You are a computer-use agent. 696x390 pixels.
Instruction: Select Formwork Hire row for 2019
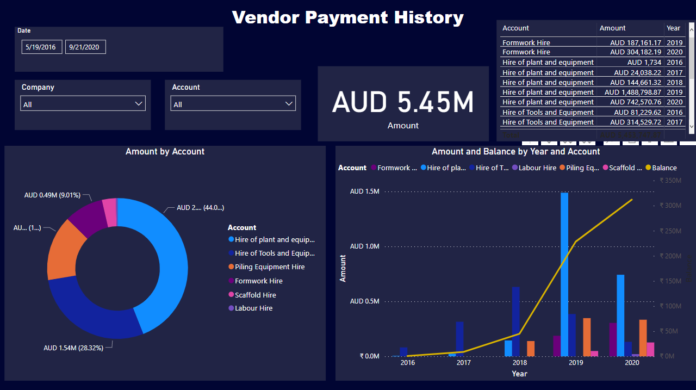point(593,43)
